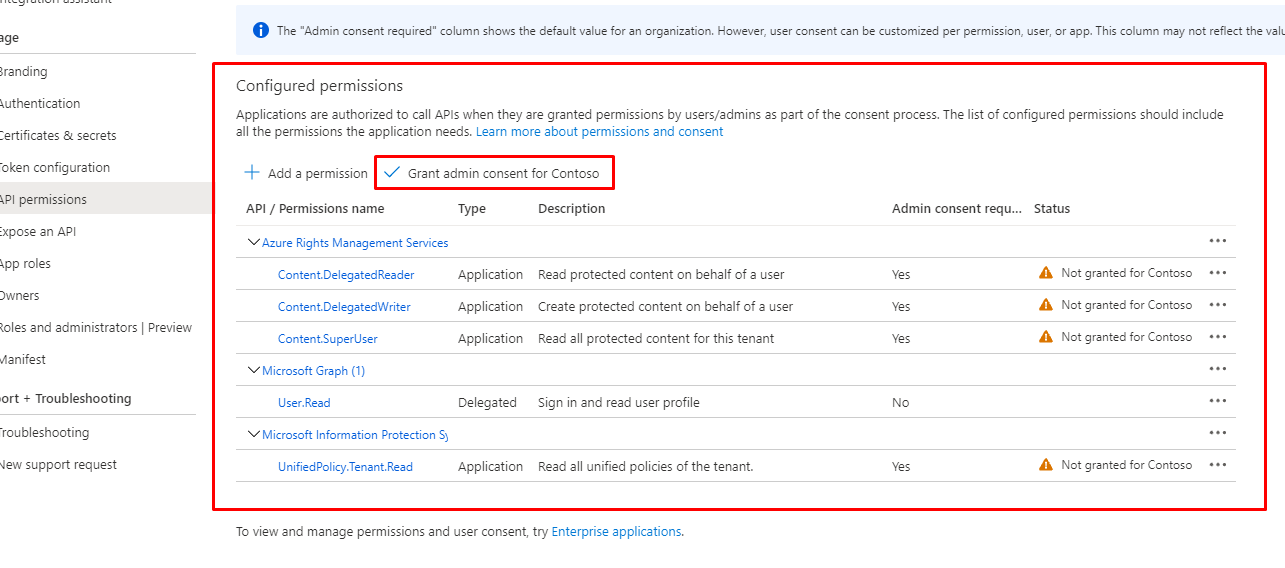The height and width of the screenshot is (568, 1285).
Task: Click the checkmark icon for Grant admin consent
Action: pos(392,173)
